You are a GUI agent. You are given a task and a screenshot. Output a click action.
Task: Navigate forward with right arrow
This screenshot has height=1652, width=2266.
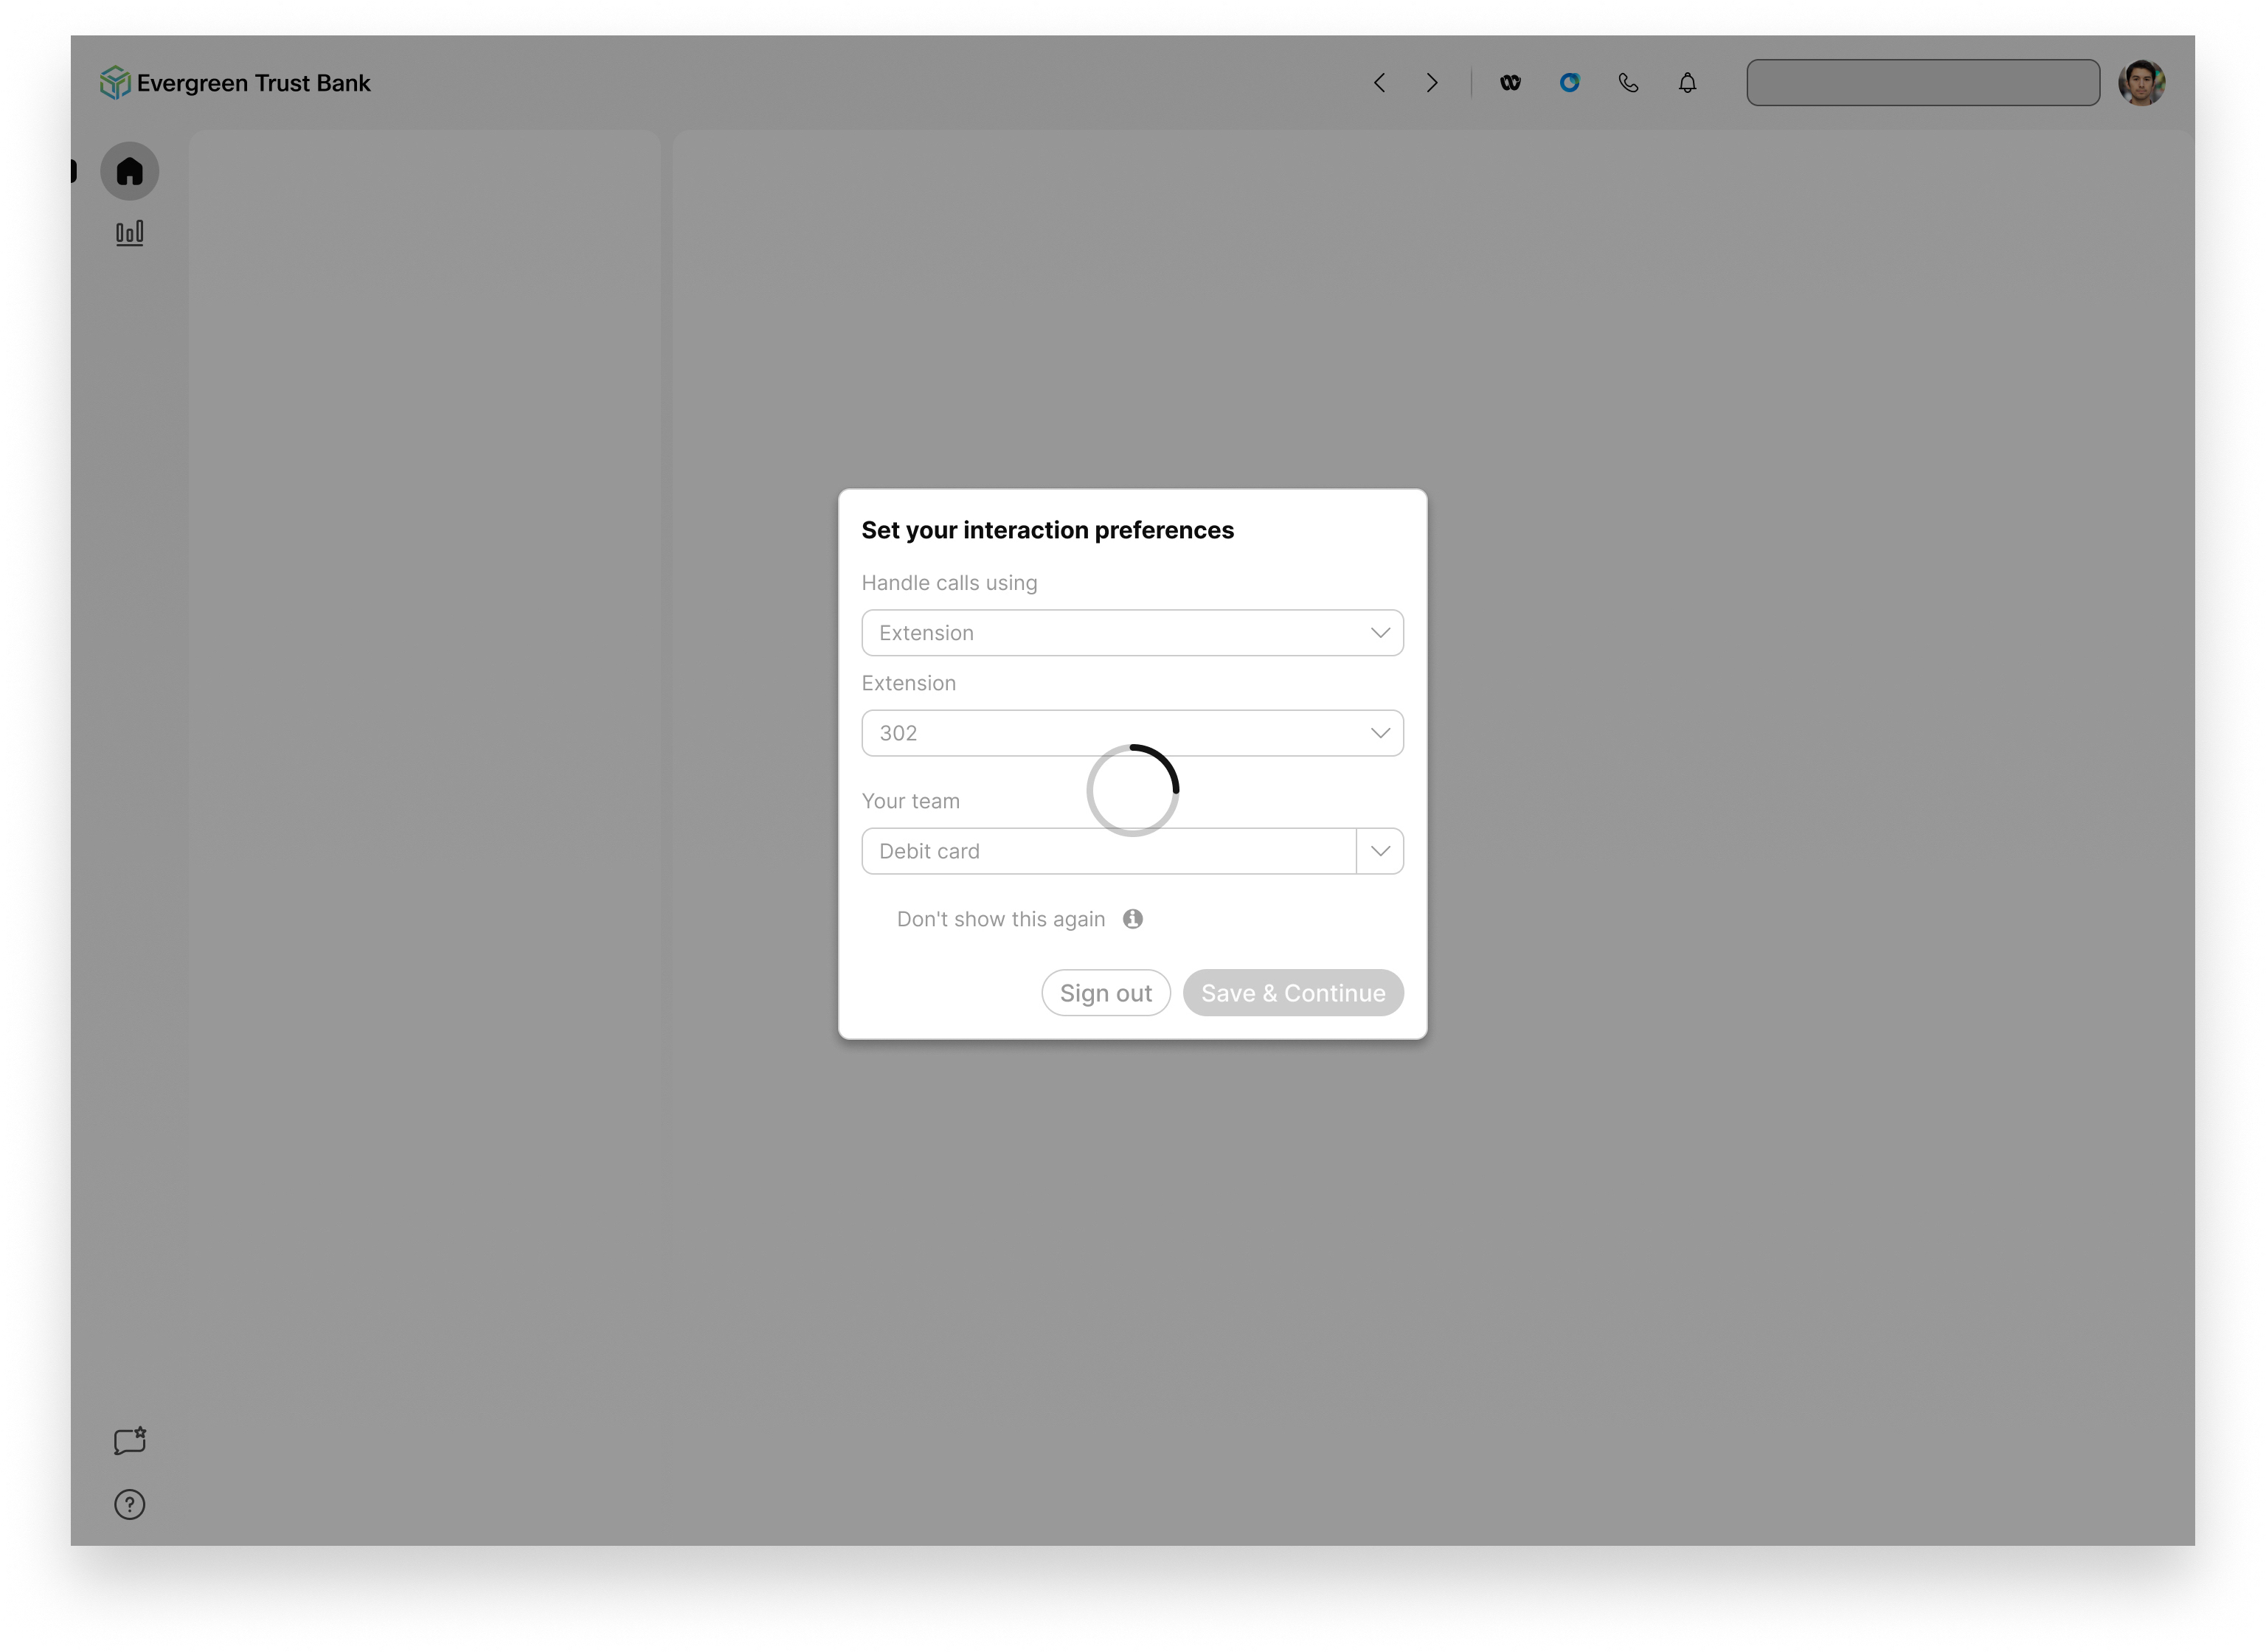point(1432,83)
